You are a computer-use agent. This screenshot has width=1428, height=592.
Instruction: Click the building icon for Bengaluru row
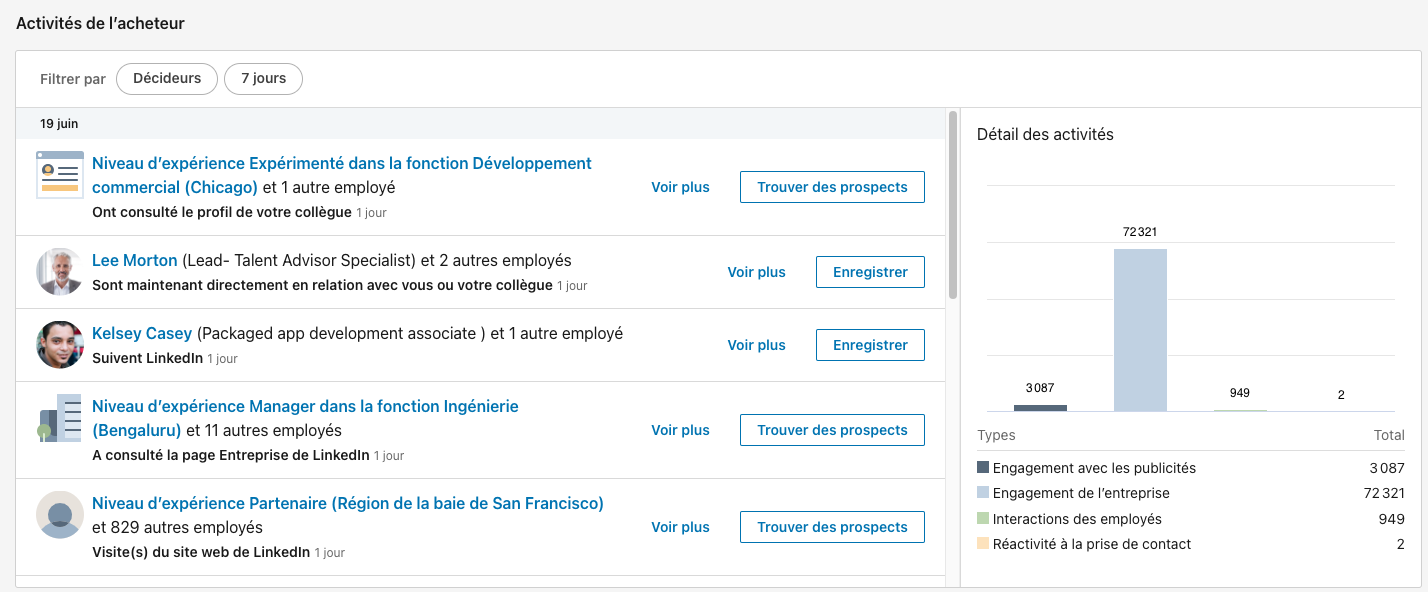(60, 418)
